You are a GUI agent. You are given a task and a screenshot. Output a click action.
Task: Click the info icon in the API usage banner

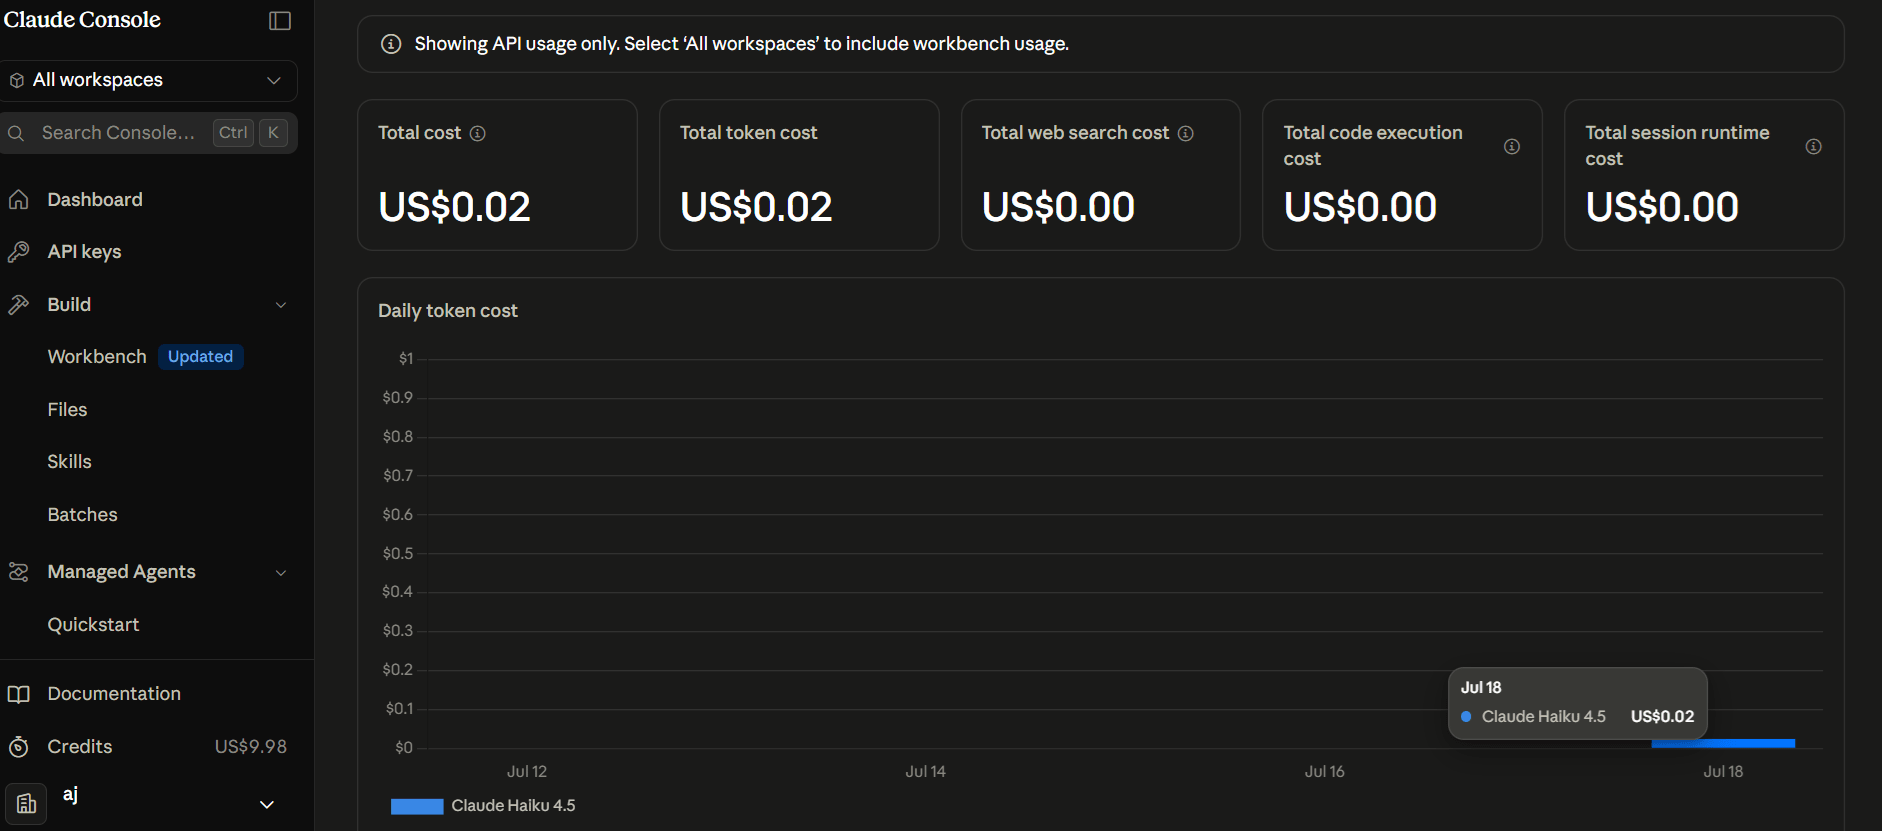coord(391,44)
